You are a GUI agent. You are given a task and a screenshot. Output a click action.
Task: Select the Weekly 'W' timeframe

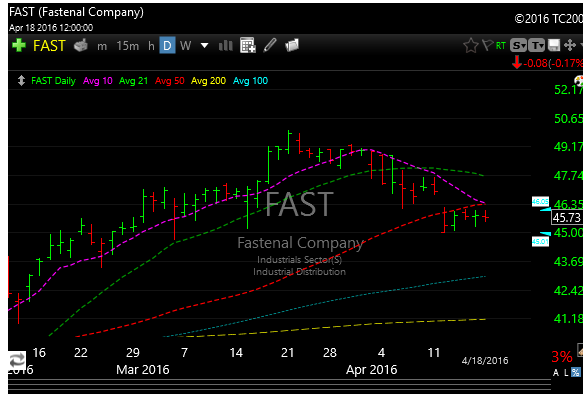click(x=185, y=46)
